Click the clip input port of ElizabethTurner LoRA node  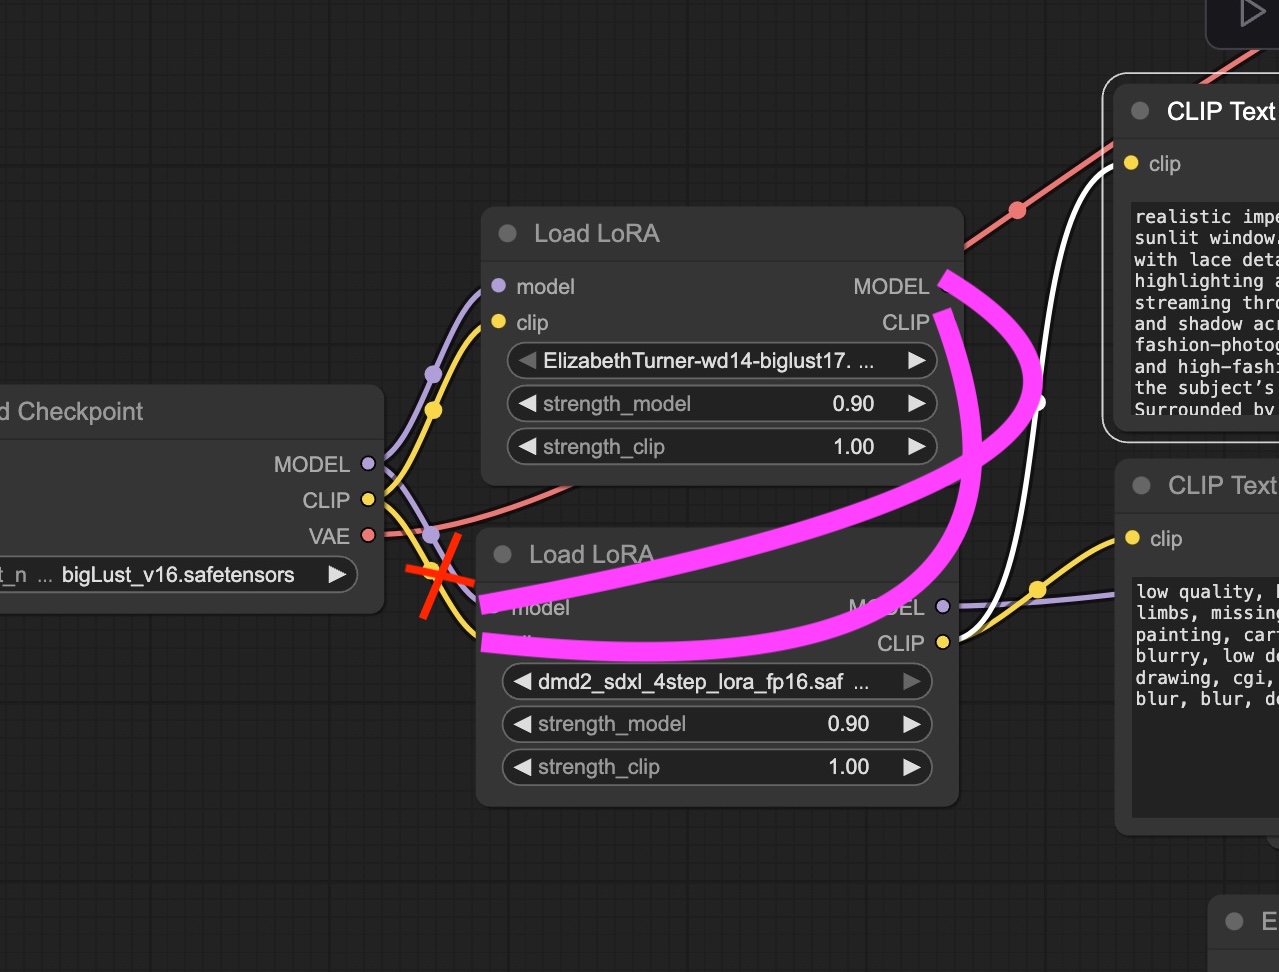click(499, 322)
